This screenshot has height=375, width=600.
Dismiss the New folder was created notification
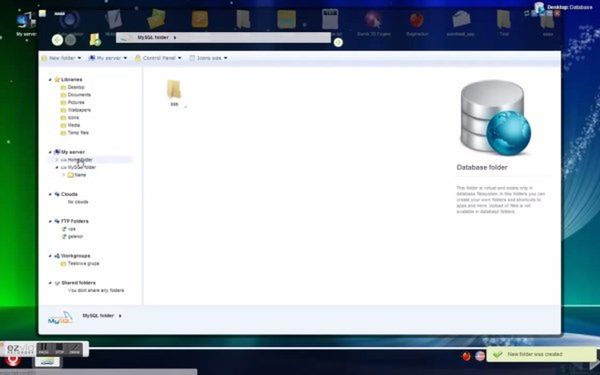click(x=541, y=354)
